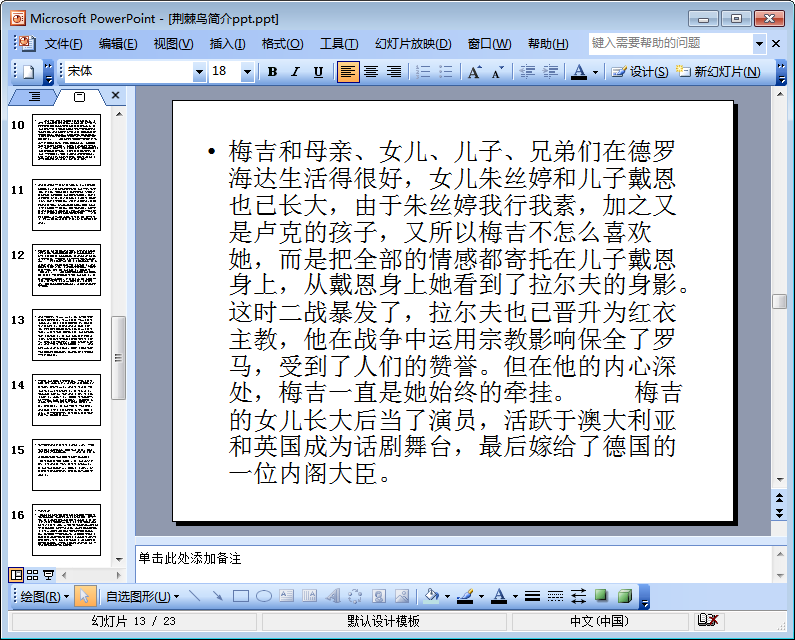Insert clip art

379,596
